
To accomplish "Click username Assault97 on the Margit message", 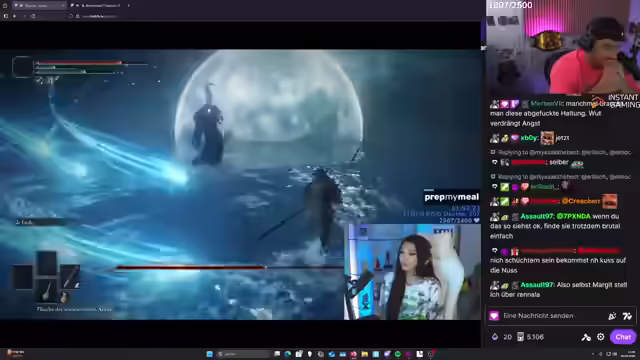I will [x=537, y=284].
